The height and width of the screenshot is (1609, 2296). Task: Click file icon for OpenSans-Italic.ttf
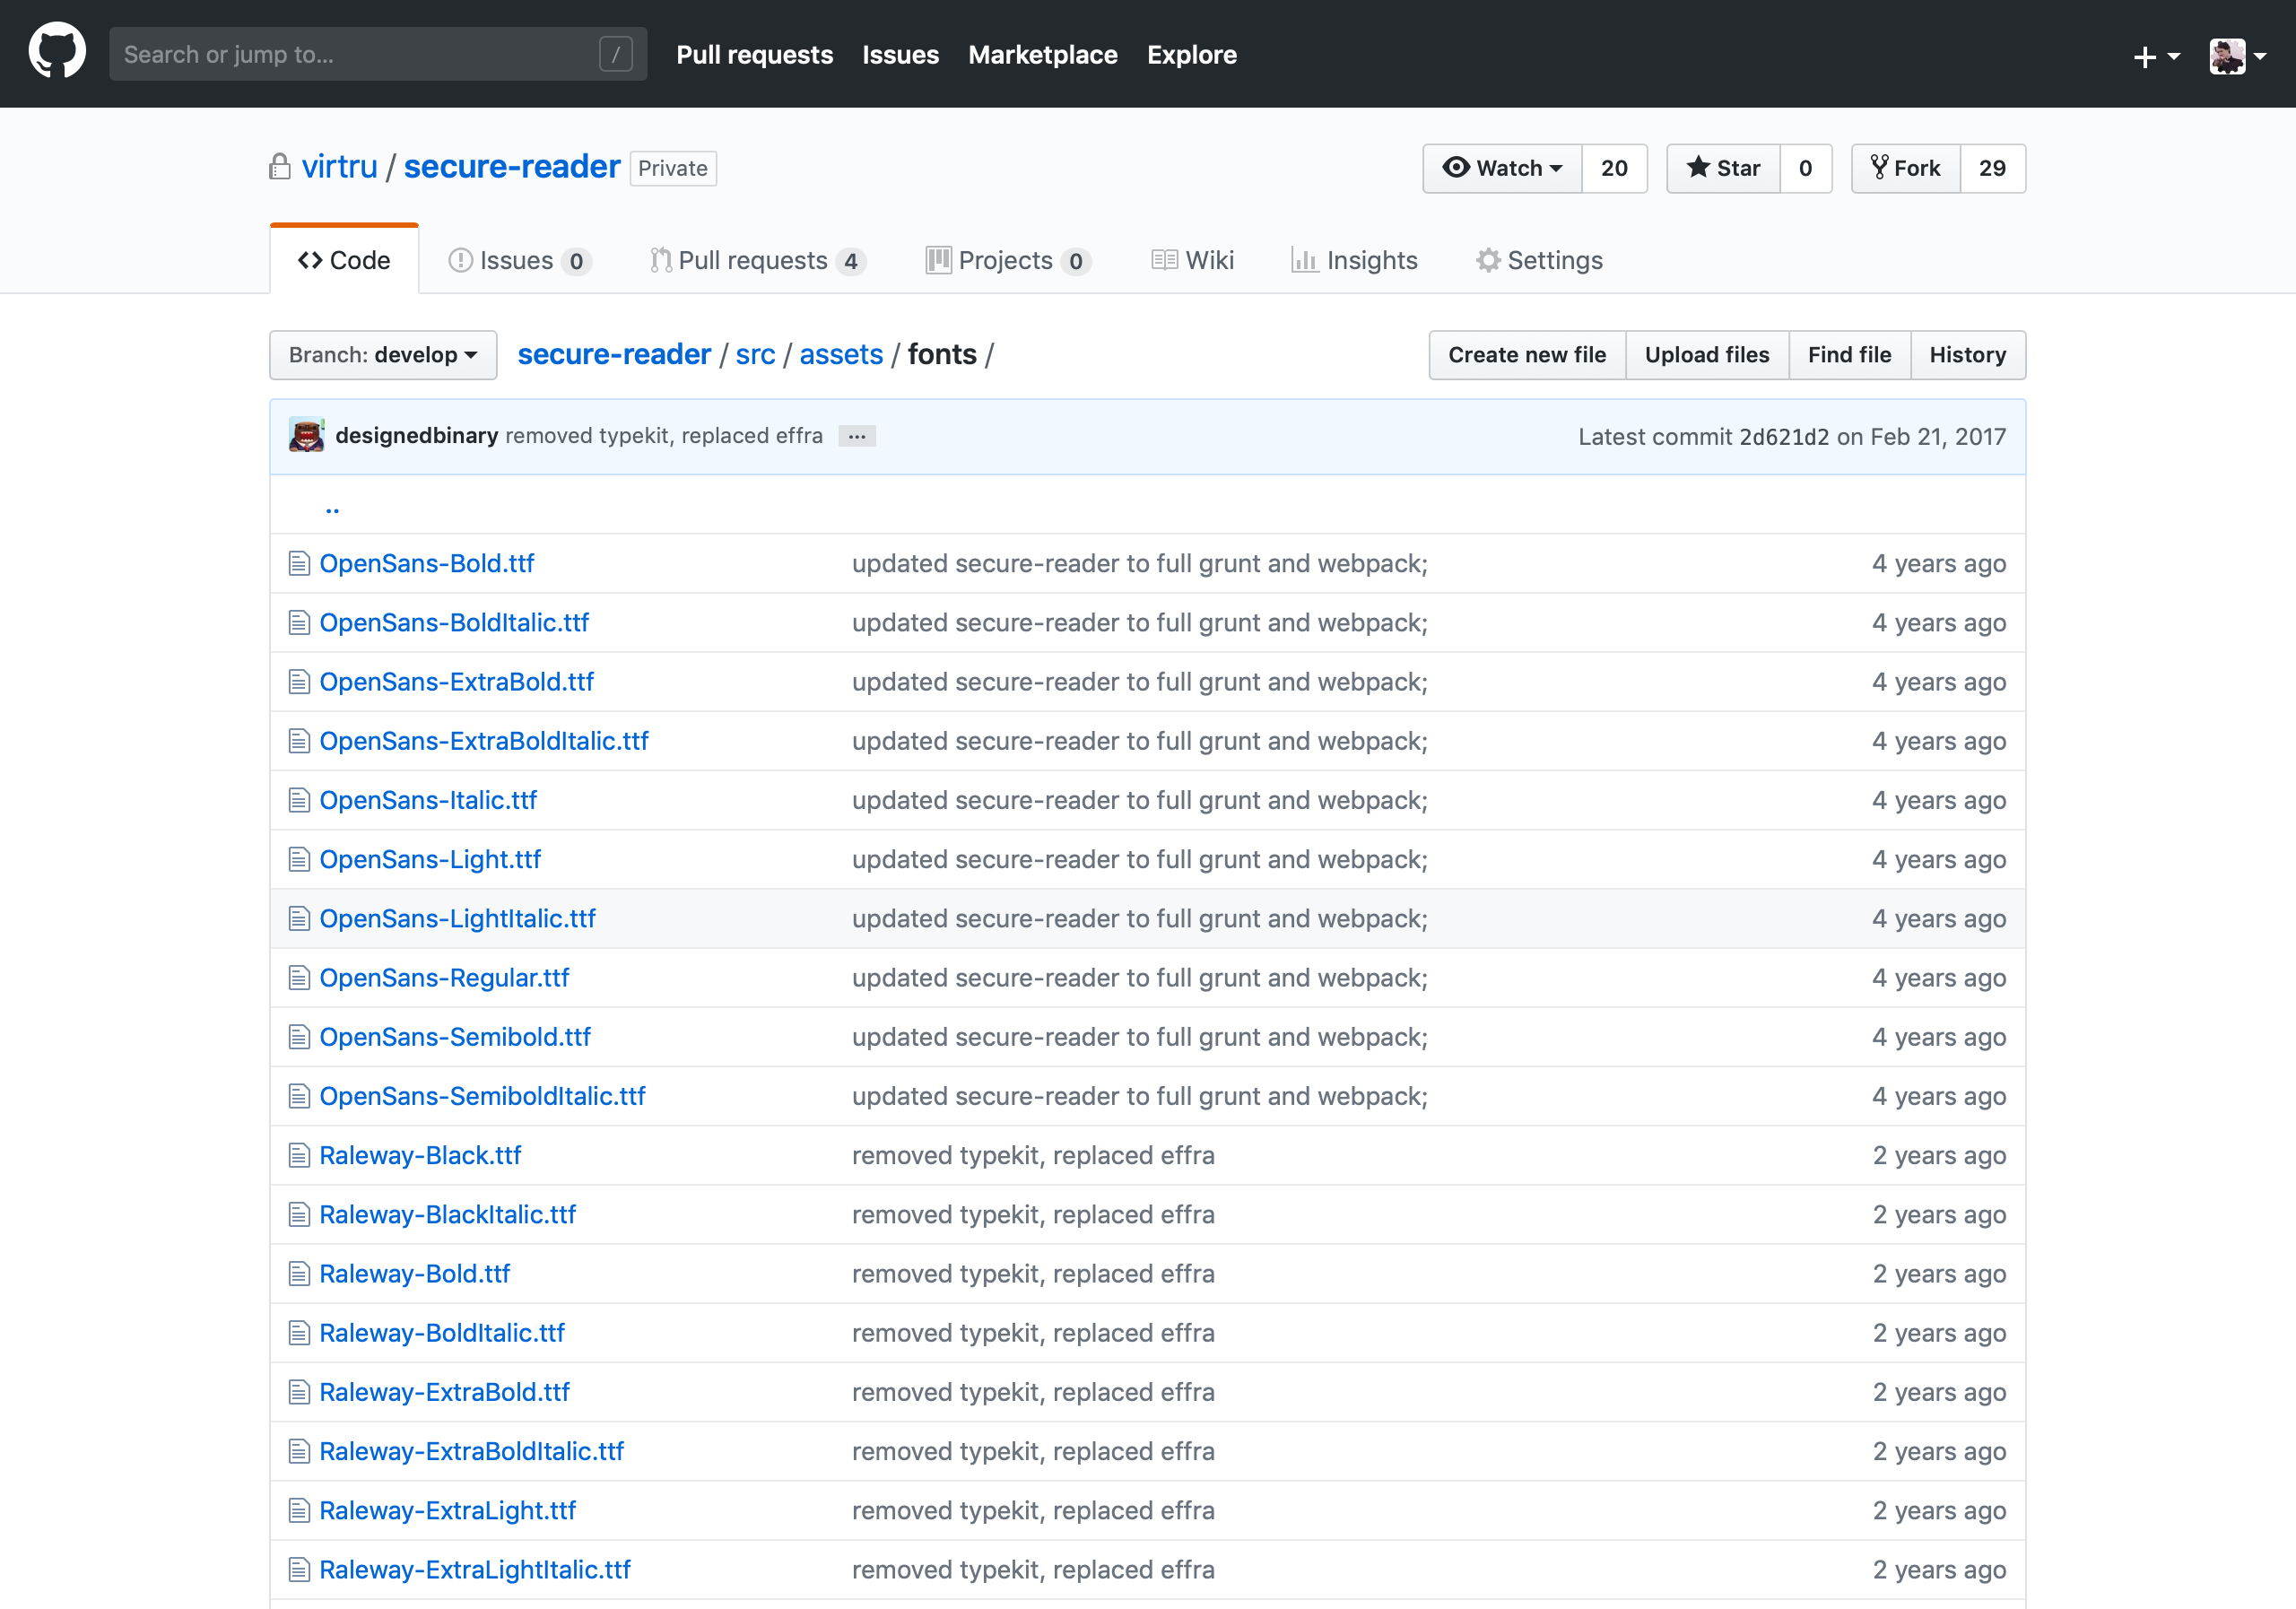tap(299, 800)
